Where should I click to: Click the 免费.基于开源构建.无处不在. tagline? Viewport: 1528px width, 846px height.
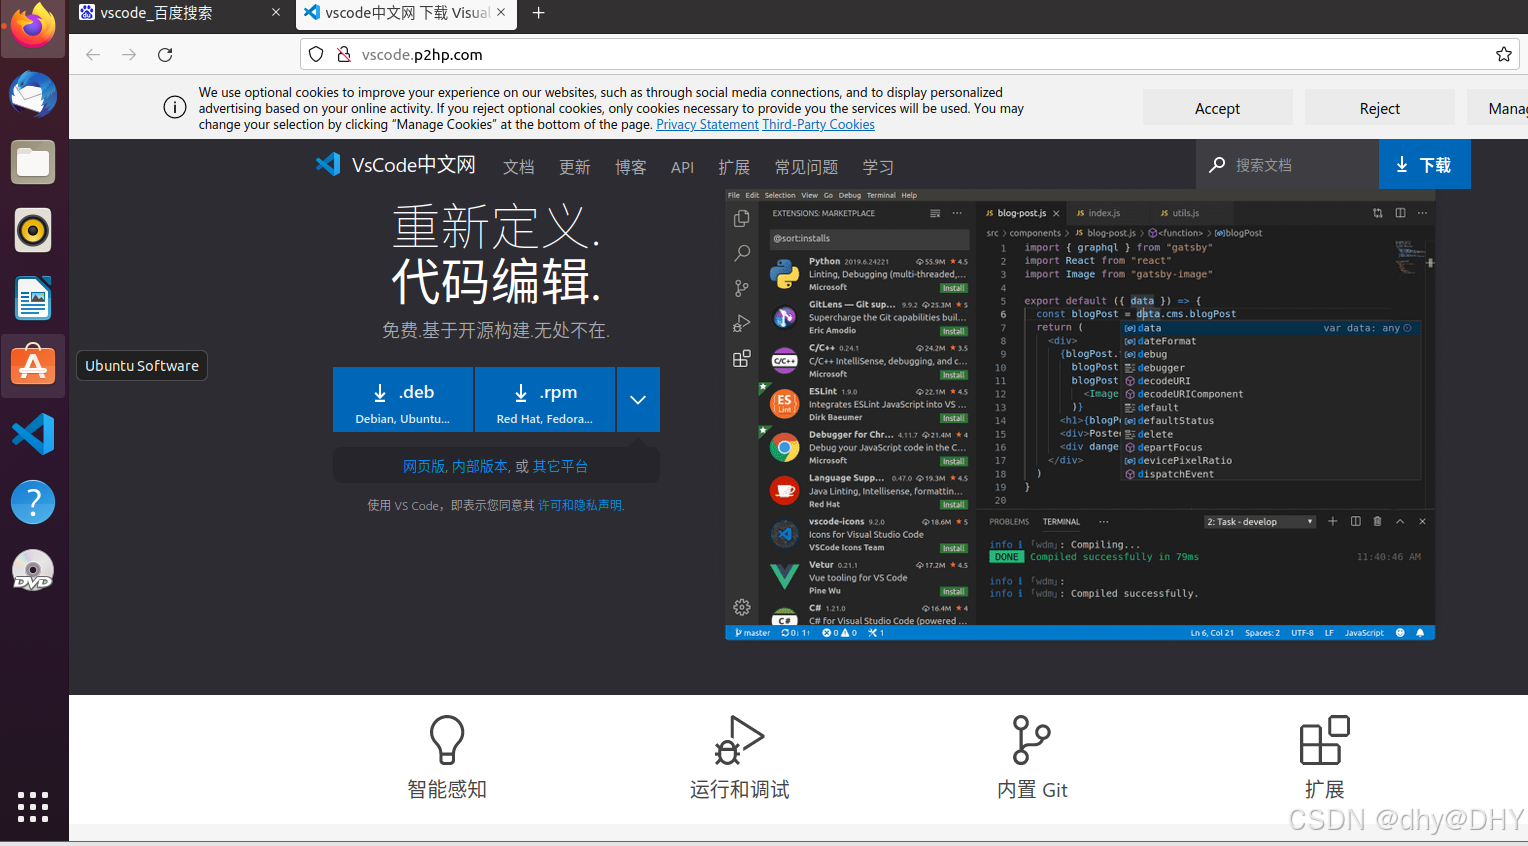[x=496, y=330]
